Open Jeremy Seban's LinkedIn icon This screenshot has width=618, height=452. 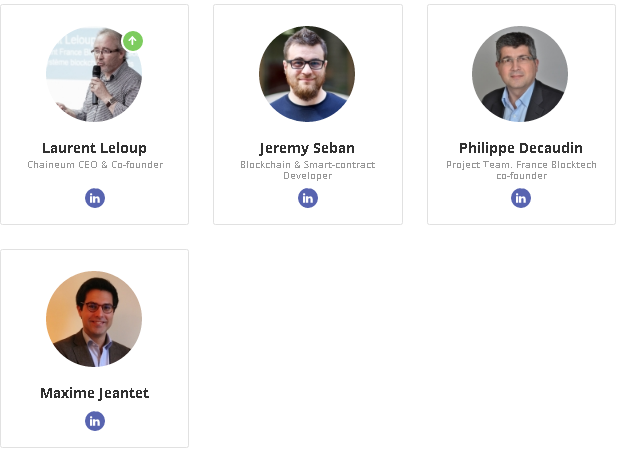308,198
